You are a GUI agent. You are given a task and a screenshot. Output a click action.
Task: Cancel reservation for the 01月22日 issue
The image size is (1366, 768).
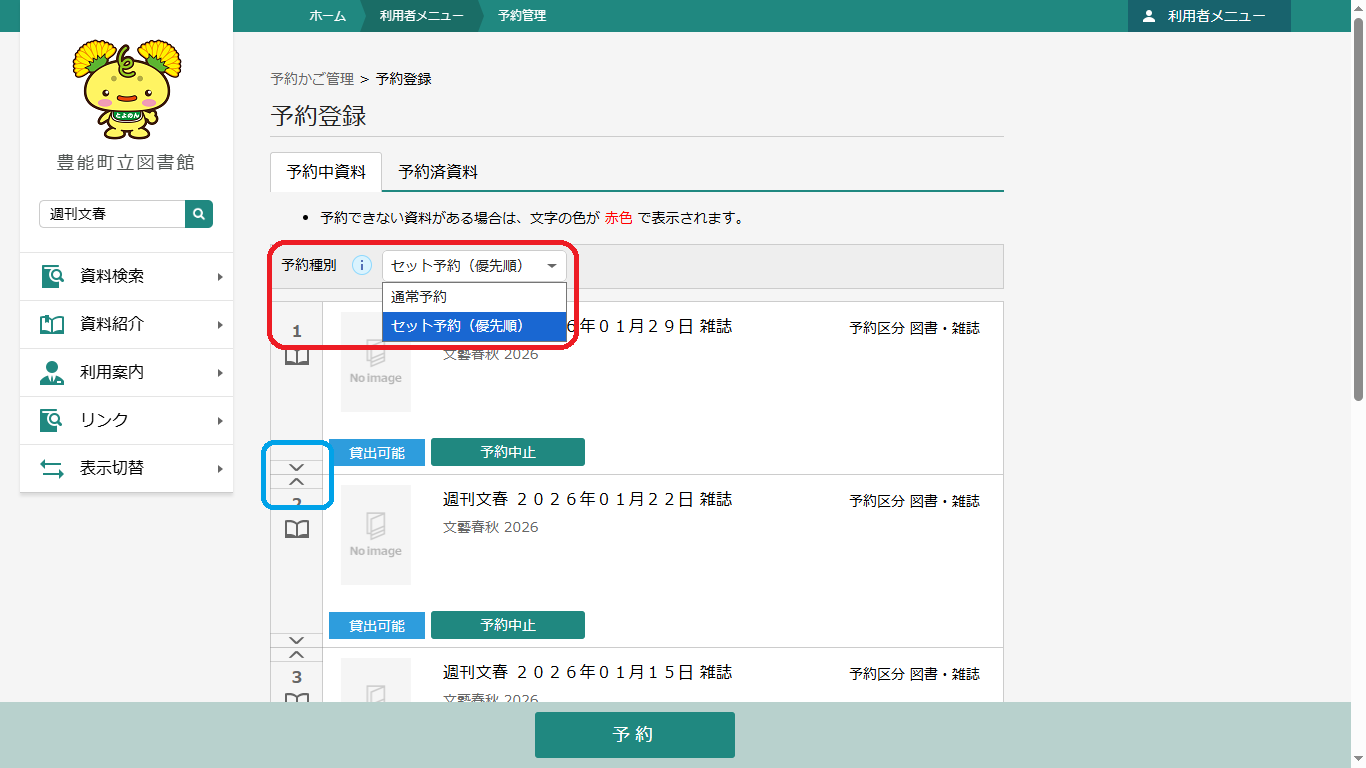508,625
